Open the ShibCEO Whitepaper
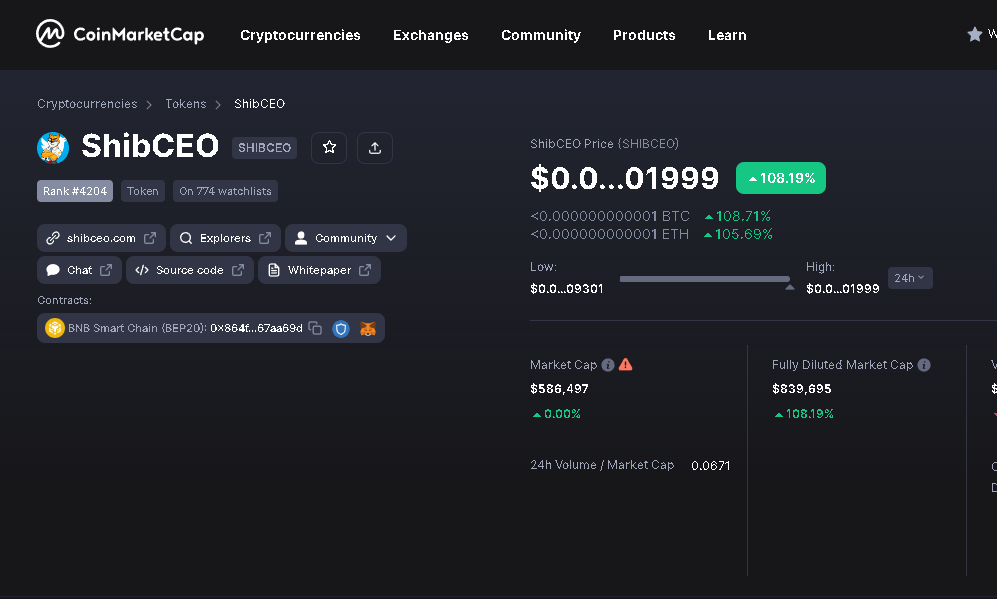This screenshot has height=599, width=997. click(318, 269)
